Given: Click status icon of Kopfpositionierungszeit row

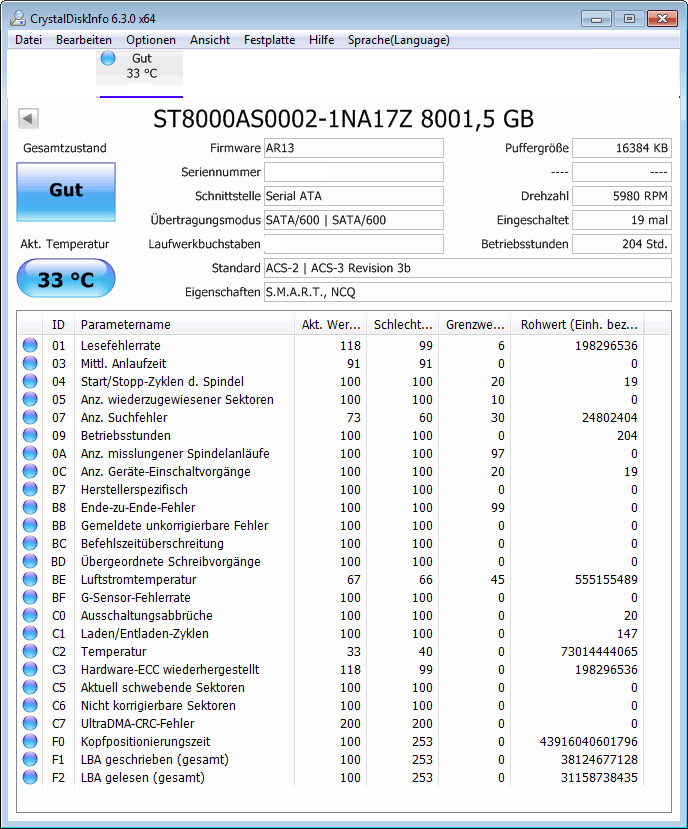Looking at the screenshot, I should point(30,741).
